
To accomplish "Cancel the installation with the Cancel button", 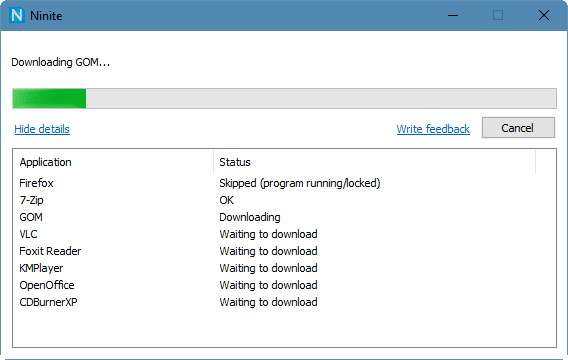I will point(518,128).
